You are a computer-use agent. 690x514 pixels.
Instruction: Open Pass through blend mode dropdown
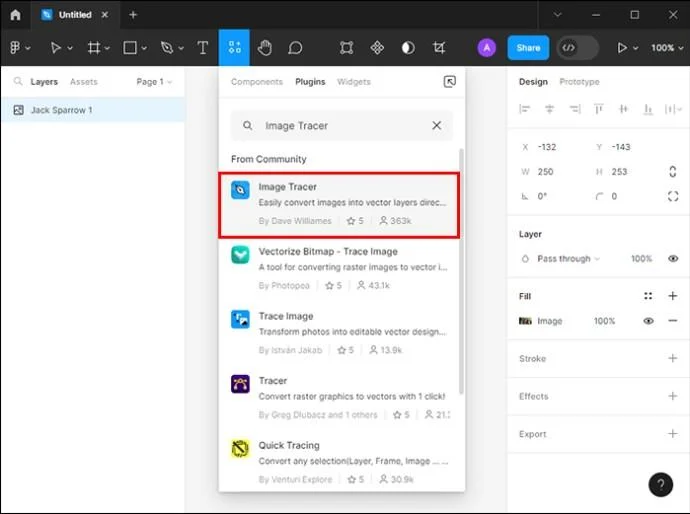[x=568, y=258]
